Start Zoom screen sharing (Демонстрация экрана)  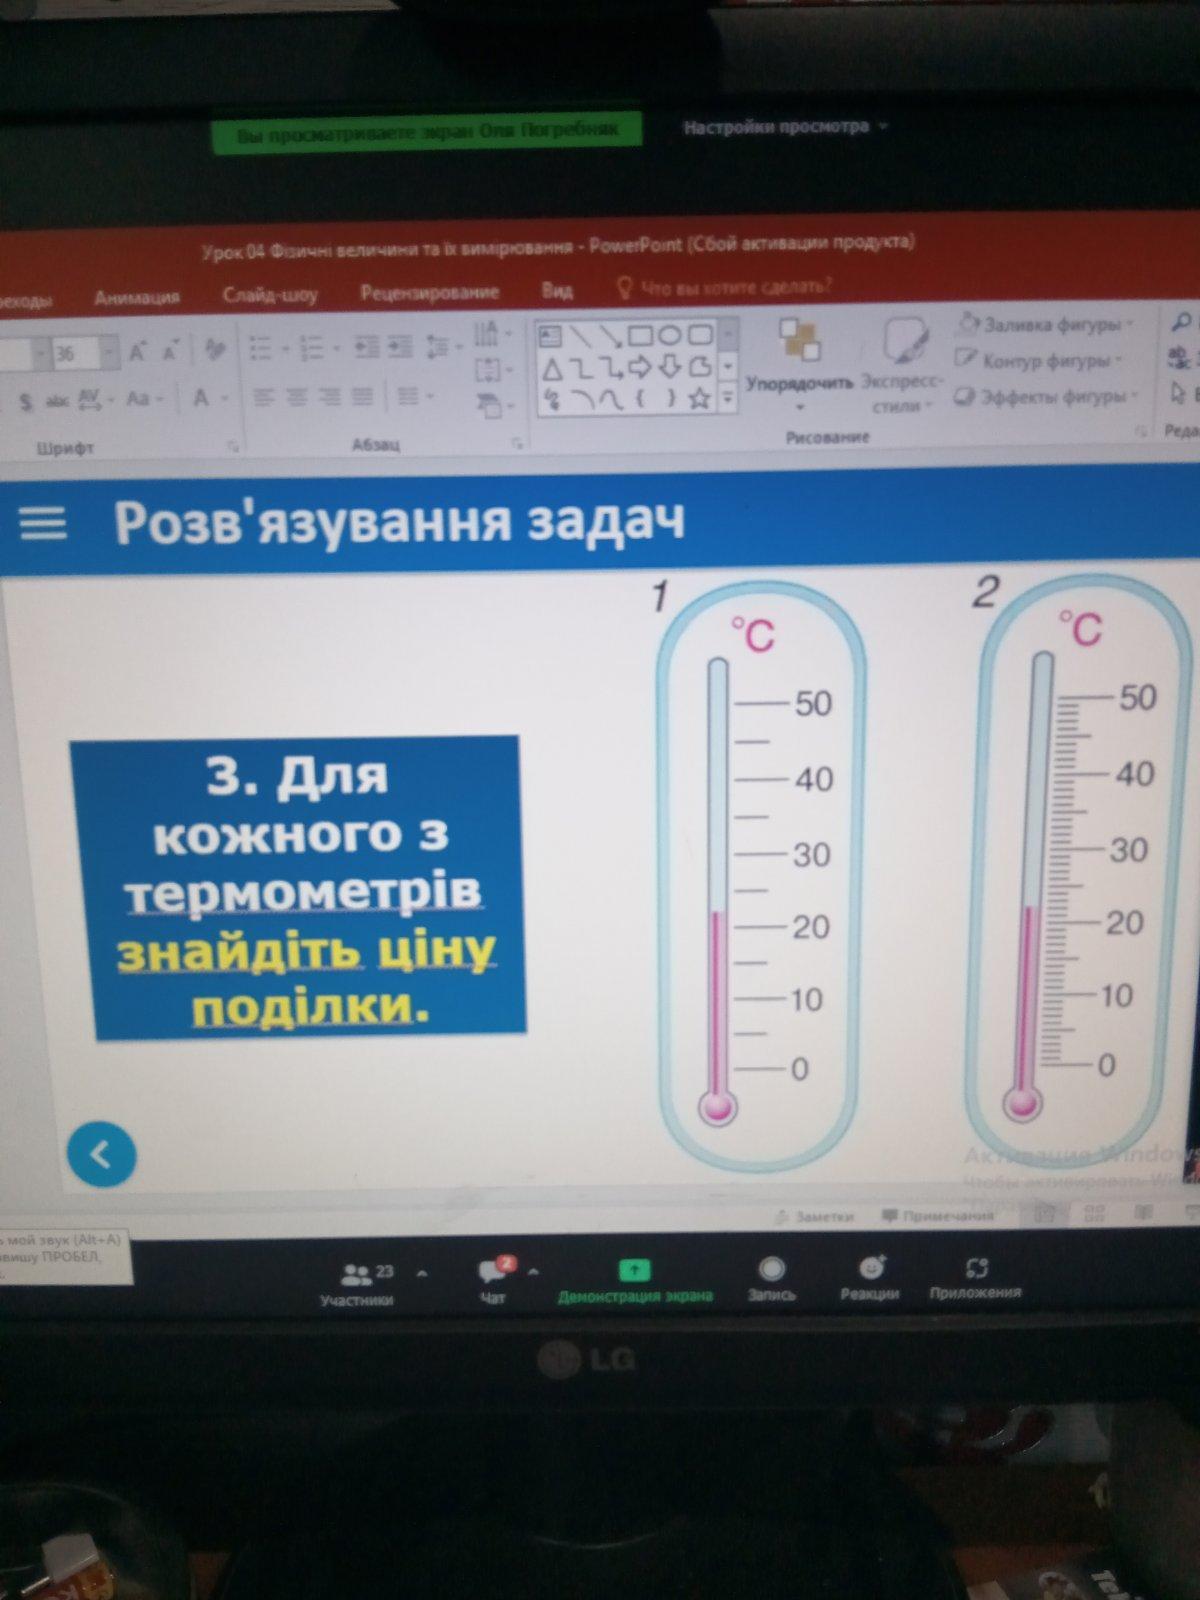(x=635, y=1283)
